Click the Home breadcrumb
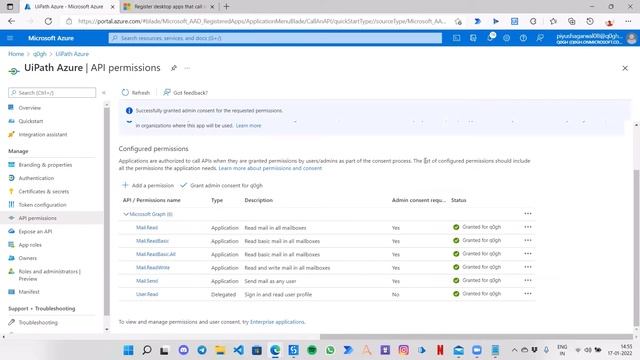 coord(16,54)
